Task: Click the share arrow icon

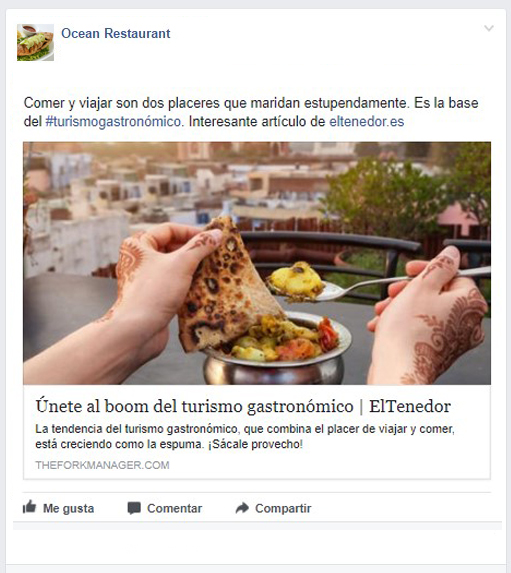Action: coord(242,508)
